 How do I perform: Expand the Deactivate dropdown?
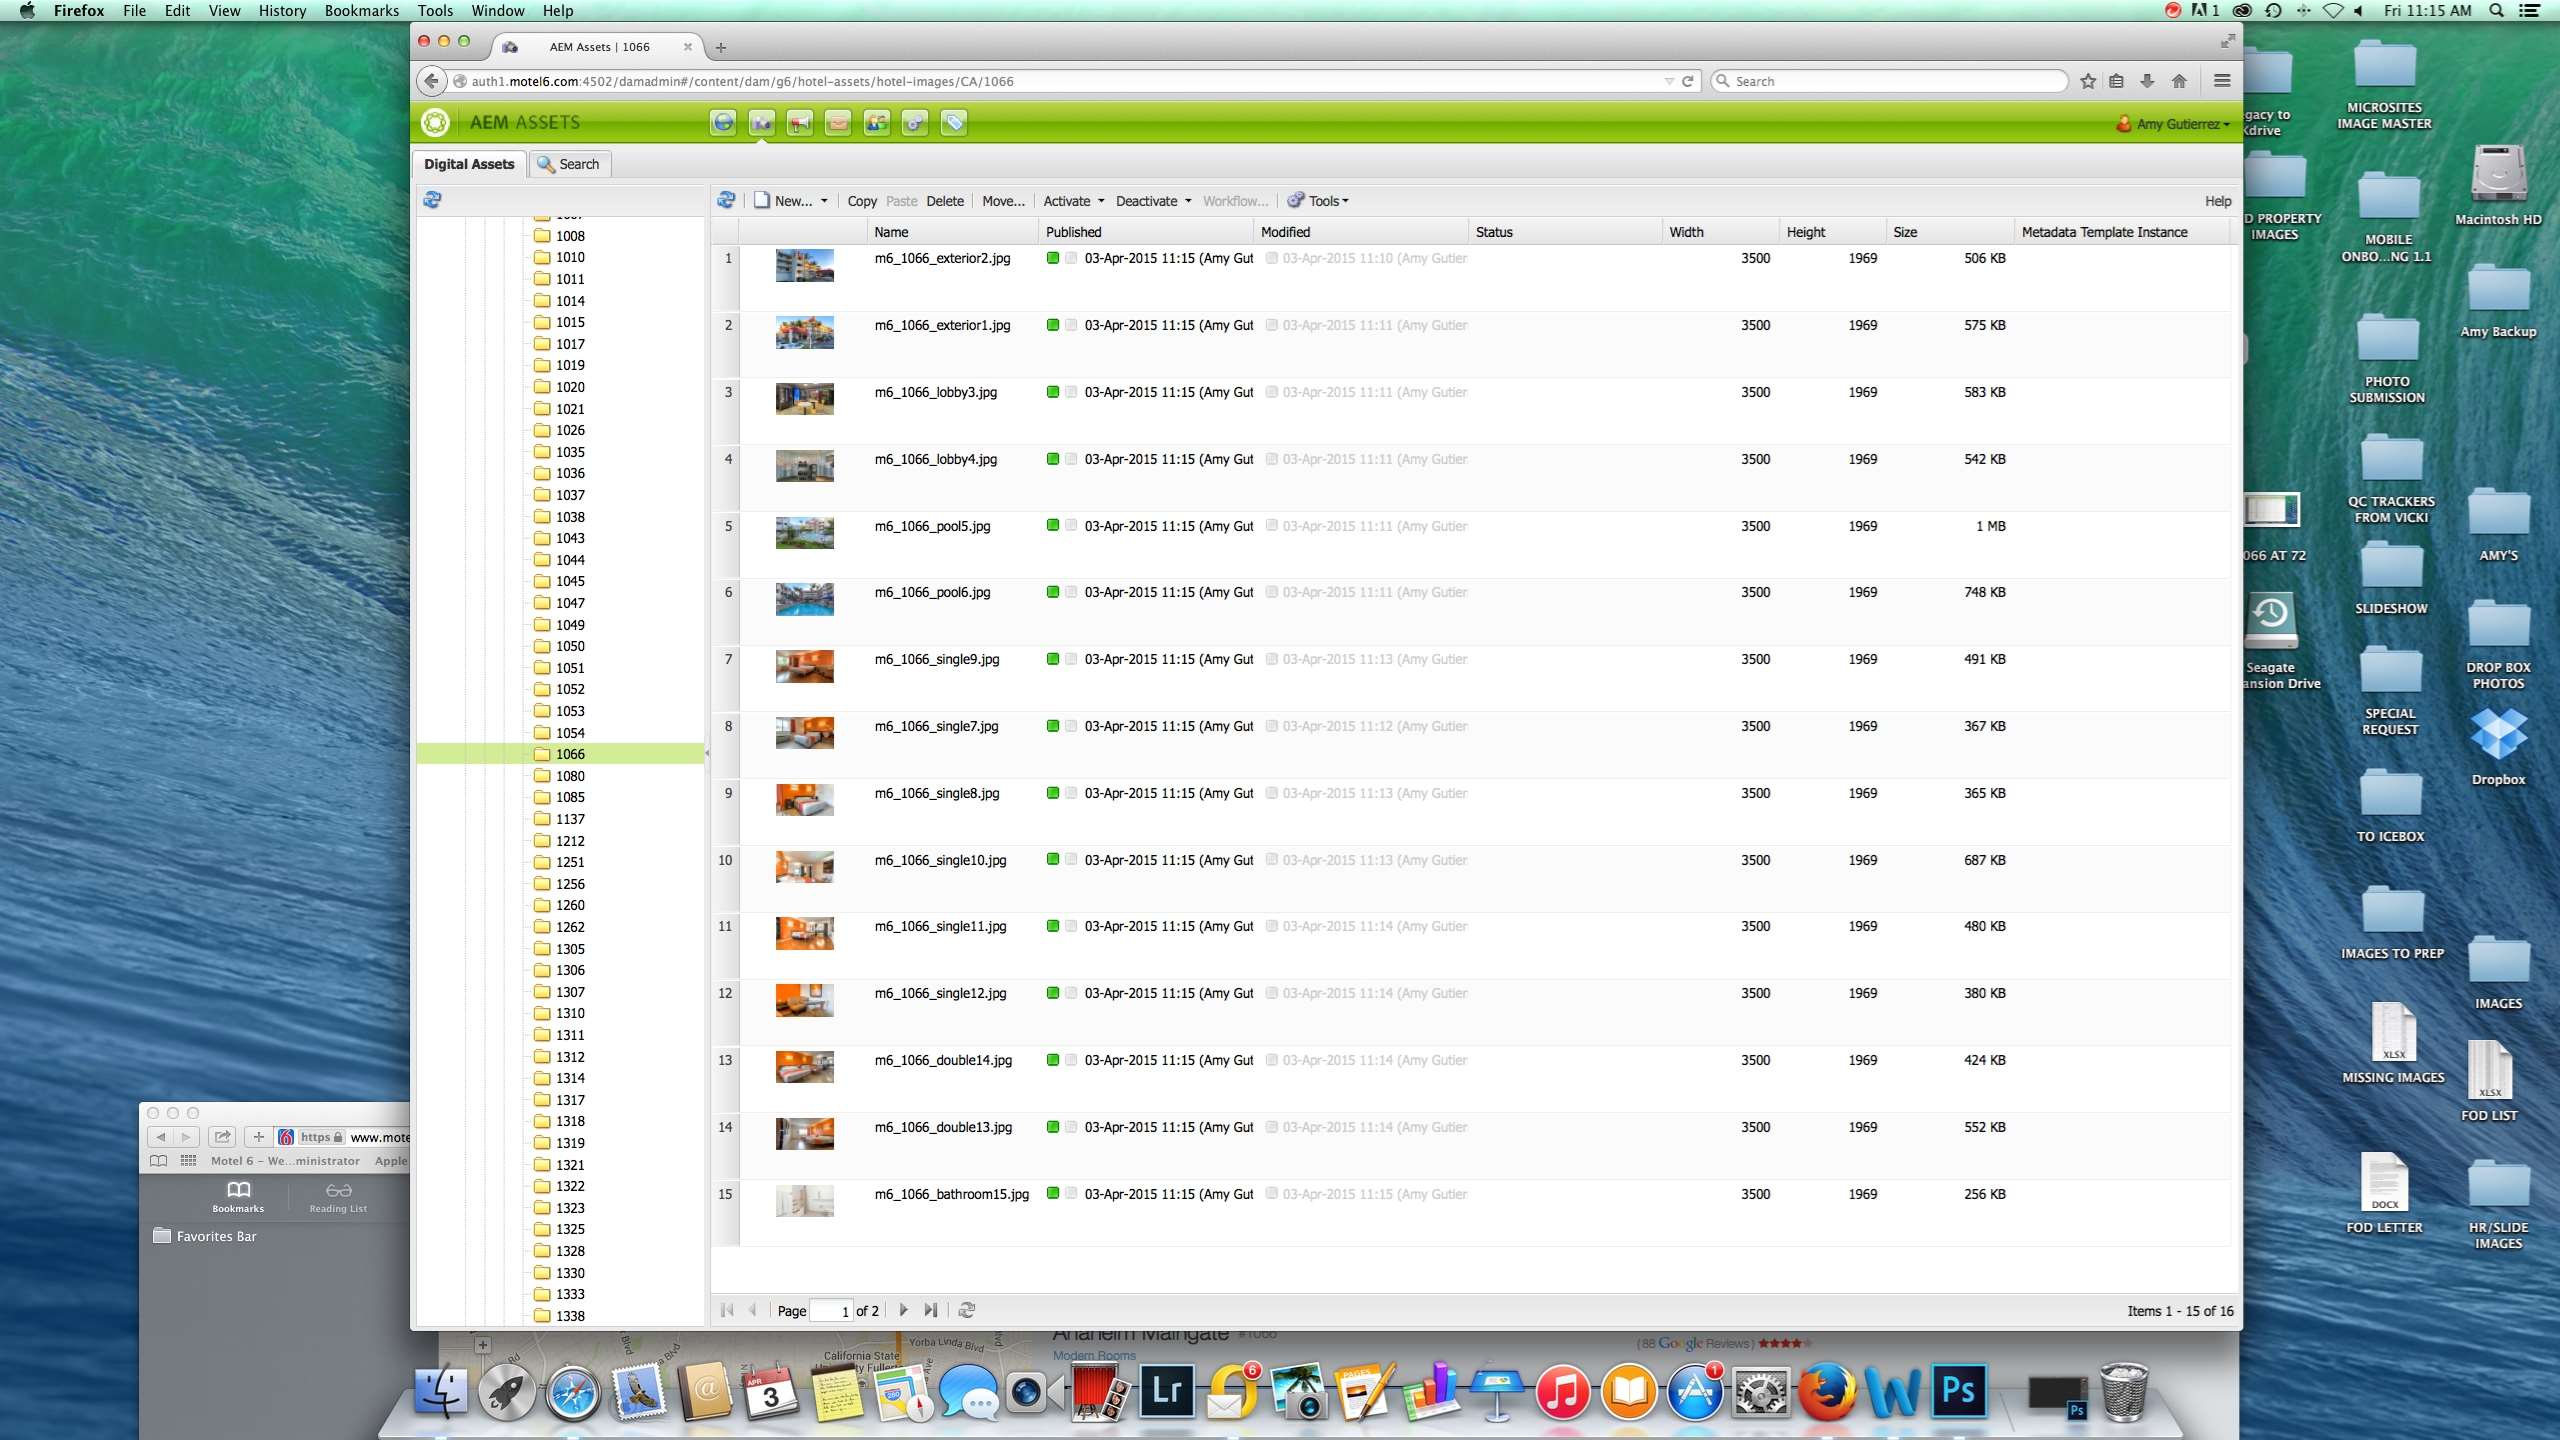pos(1188,201)
